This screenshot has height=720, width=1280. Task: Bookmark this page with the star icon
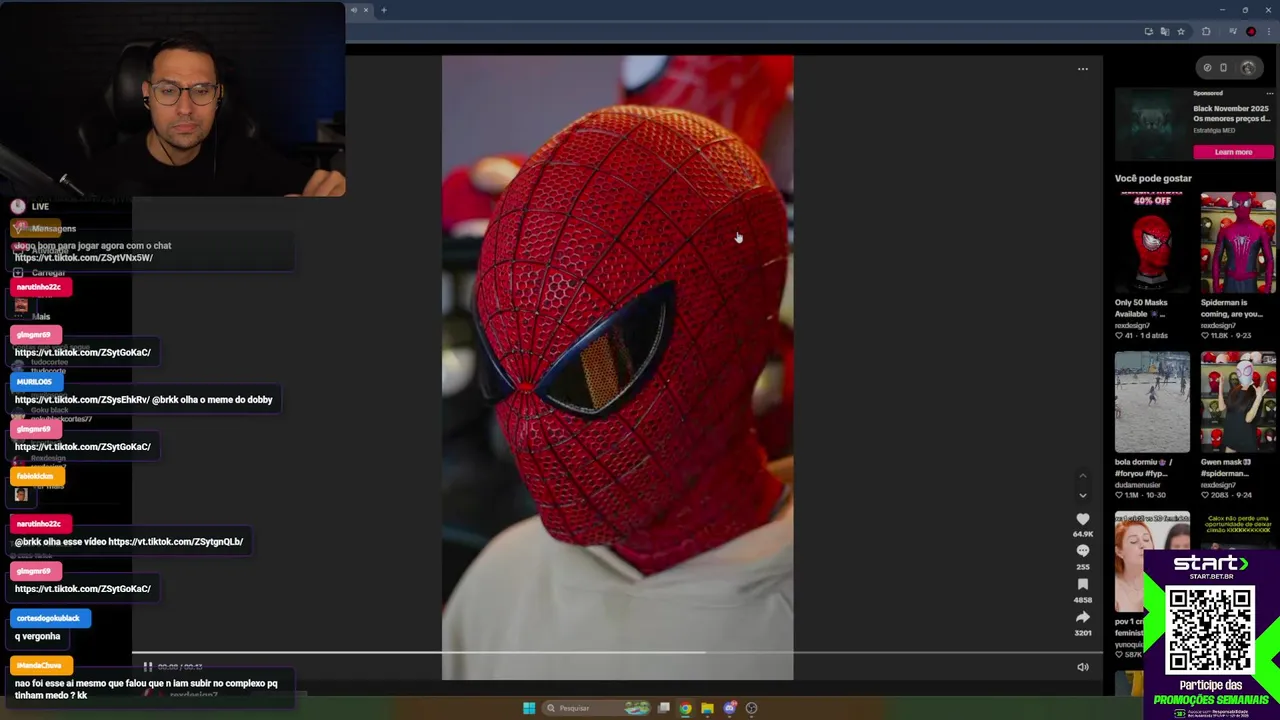coord(1180,31)
